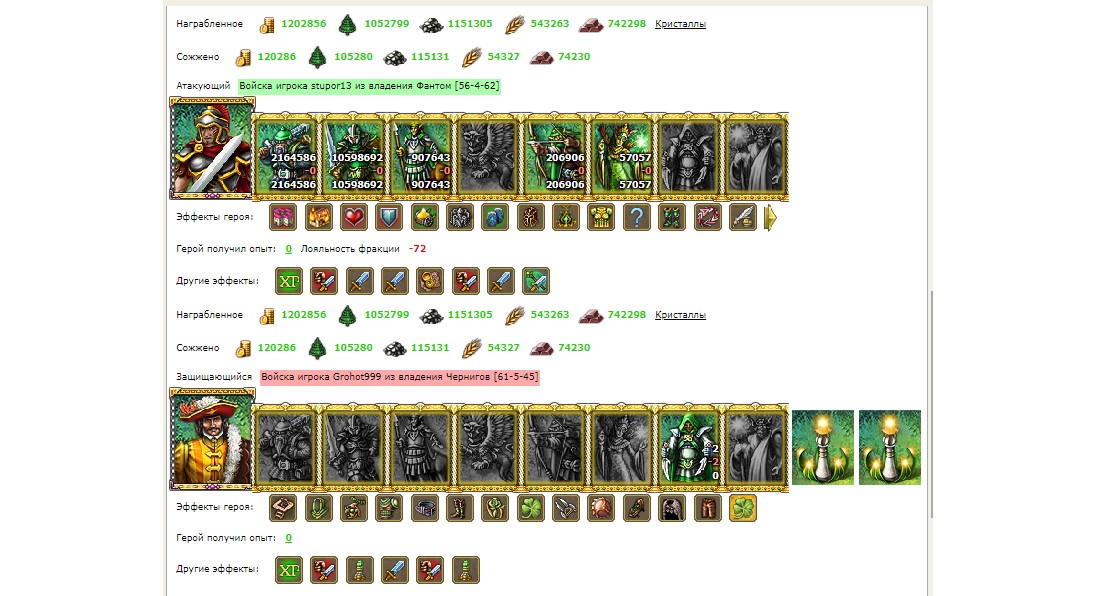The width and height of the screenshot is (1096, 596).
Task: Click the vertical scrollbar on the right
Action: click(x=931, y=404)
